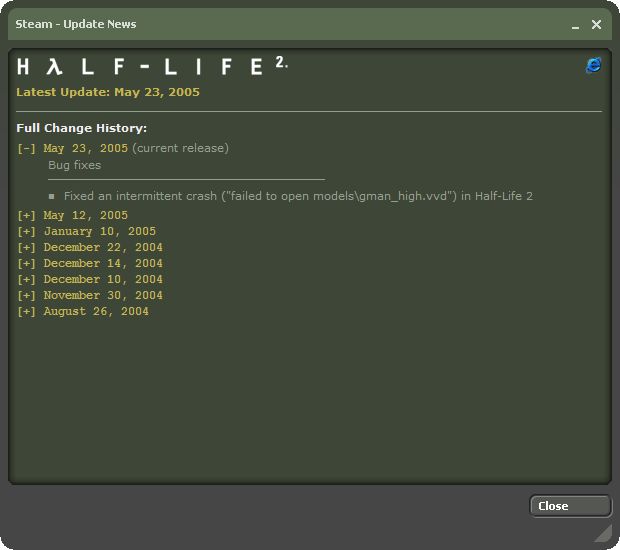The image size is (620, 550).
Task: Click the December 14, 2004 date link
Action: pos(103,263)
